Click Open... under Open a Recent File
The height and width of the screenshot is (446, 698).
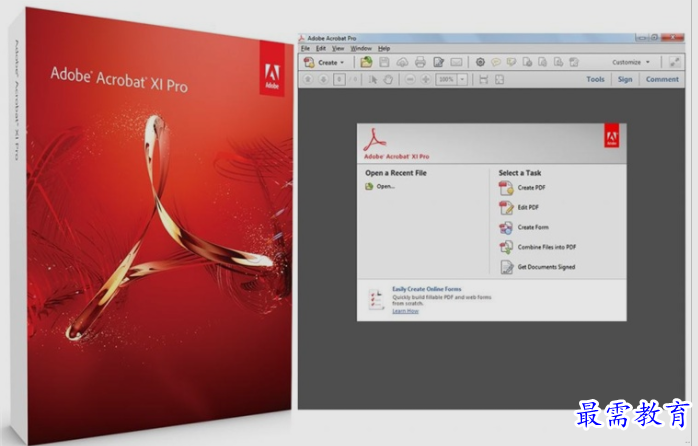point(380,187)
